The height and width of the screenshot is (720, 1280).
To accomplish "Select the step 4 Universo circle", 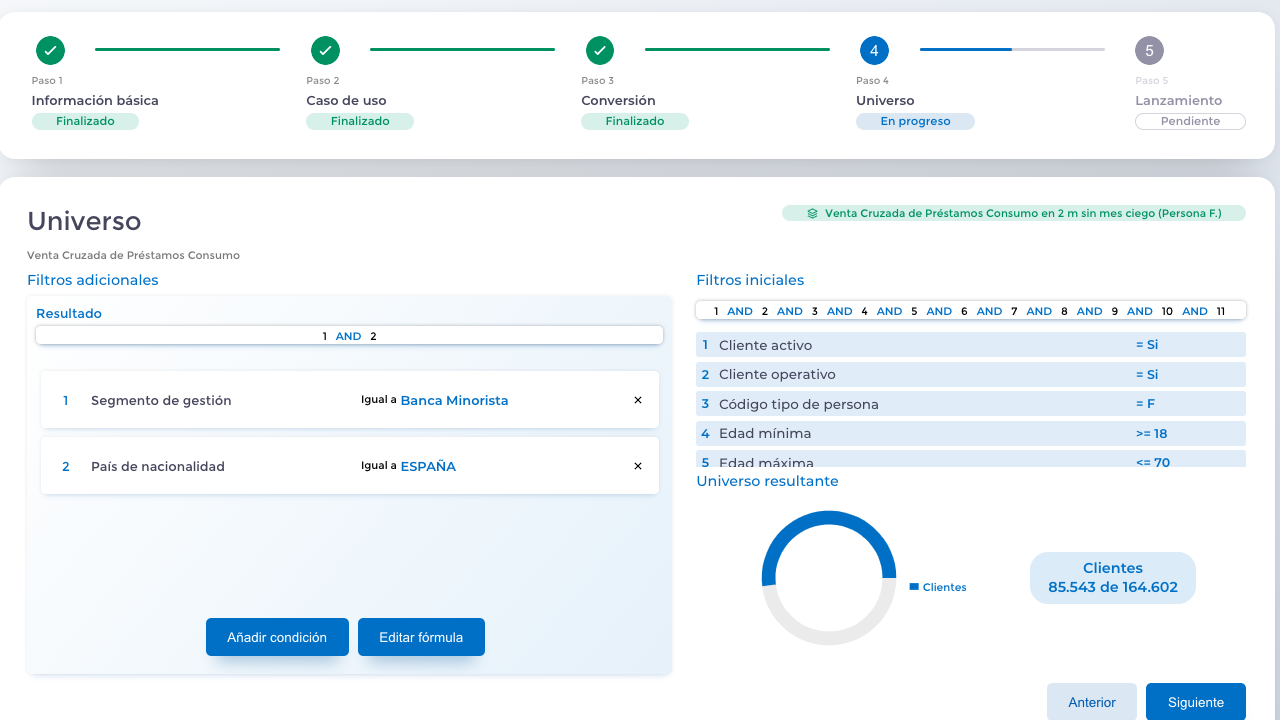I will (874, 50).
